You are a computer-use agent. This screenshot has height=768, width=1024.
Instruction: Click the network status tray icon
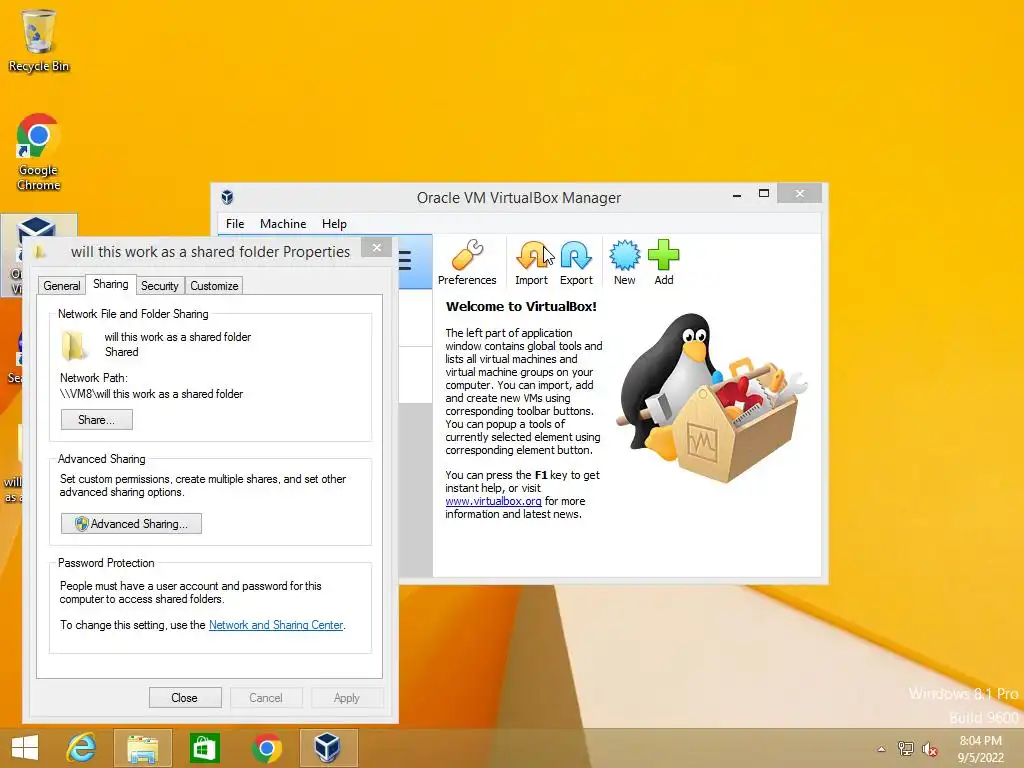(x=905, y=749)
